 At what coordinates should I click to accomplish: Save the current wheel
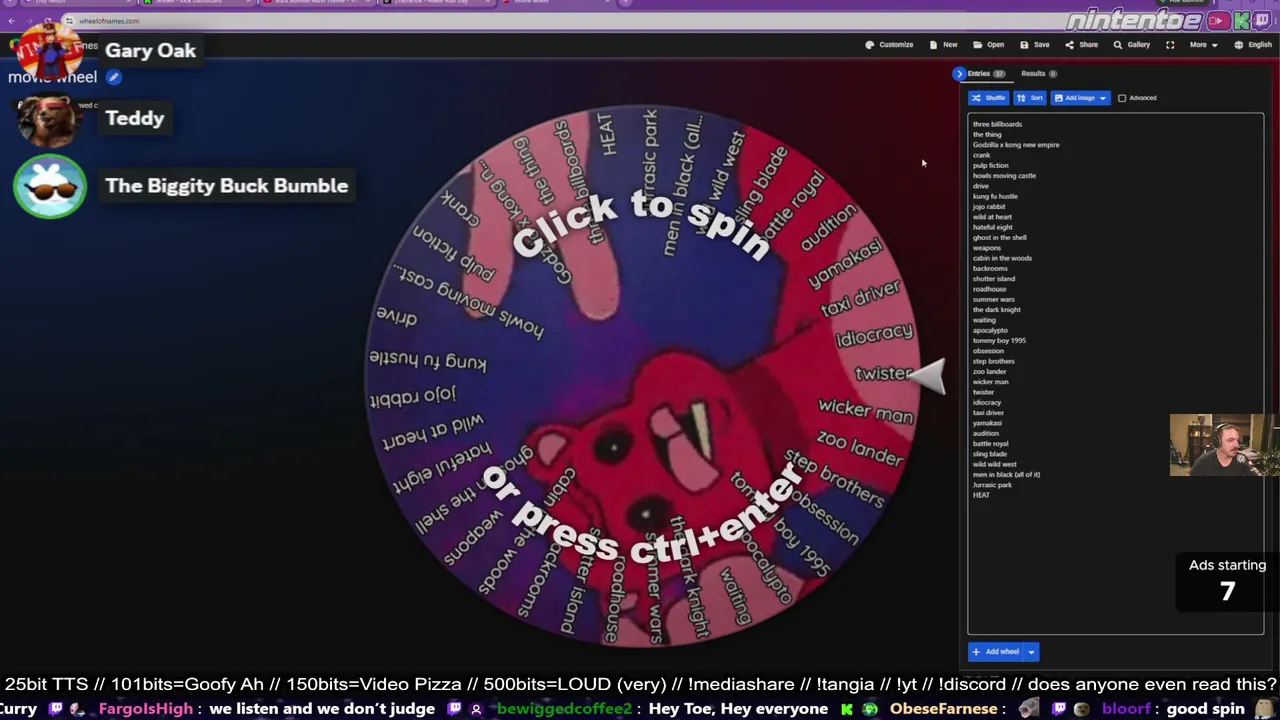click(x=1034, y=45)
